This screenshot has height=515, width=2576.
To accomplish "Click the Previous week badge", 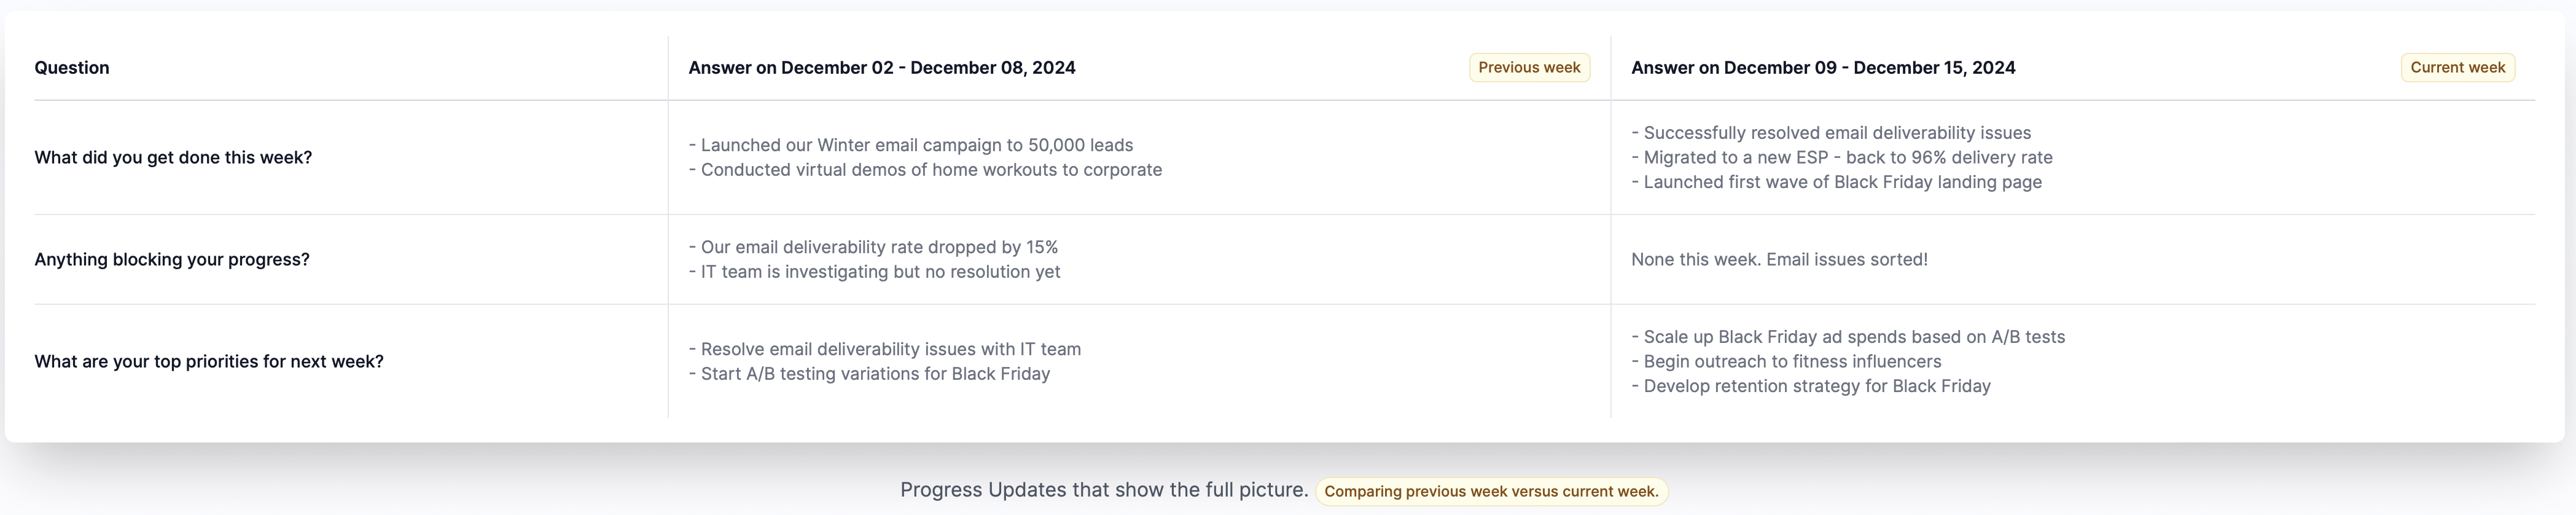I will coord(1528,67).
